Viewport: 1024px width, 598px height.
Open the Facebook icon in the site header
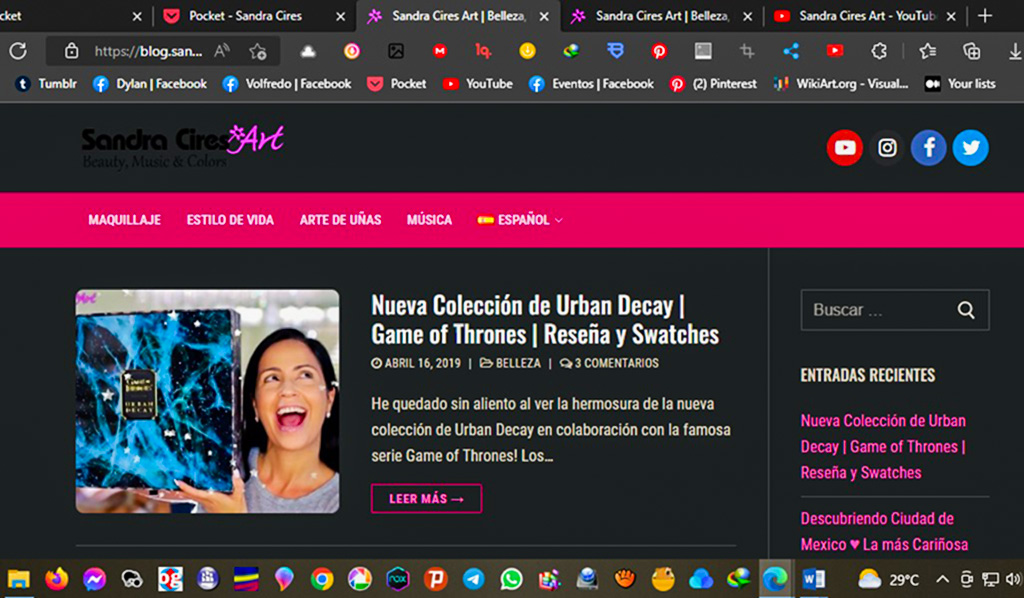928,147
